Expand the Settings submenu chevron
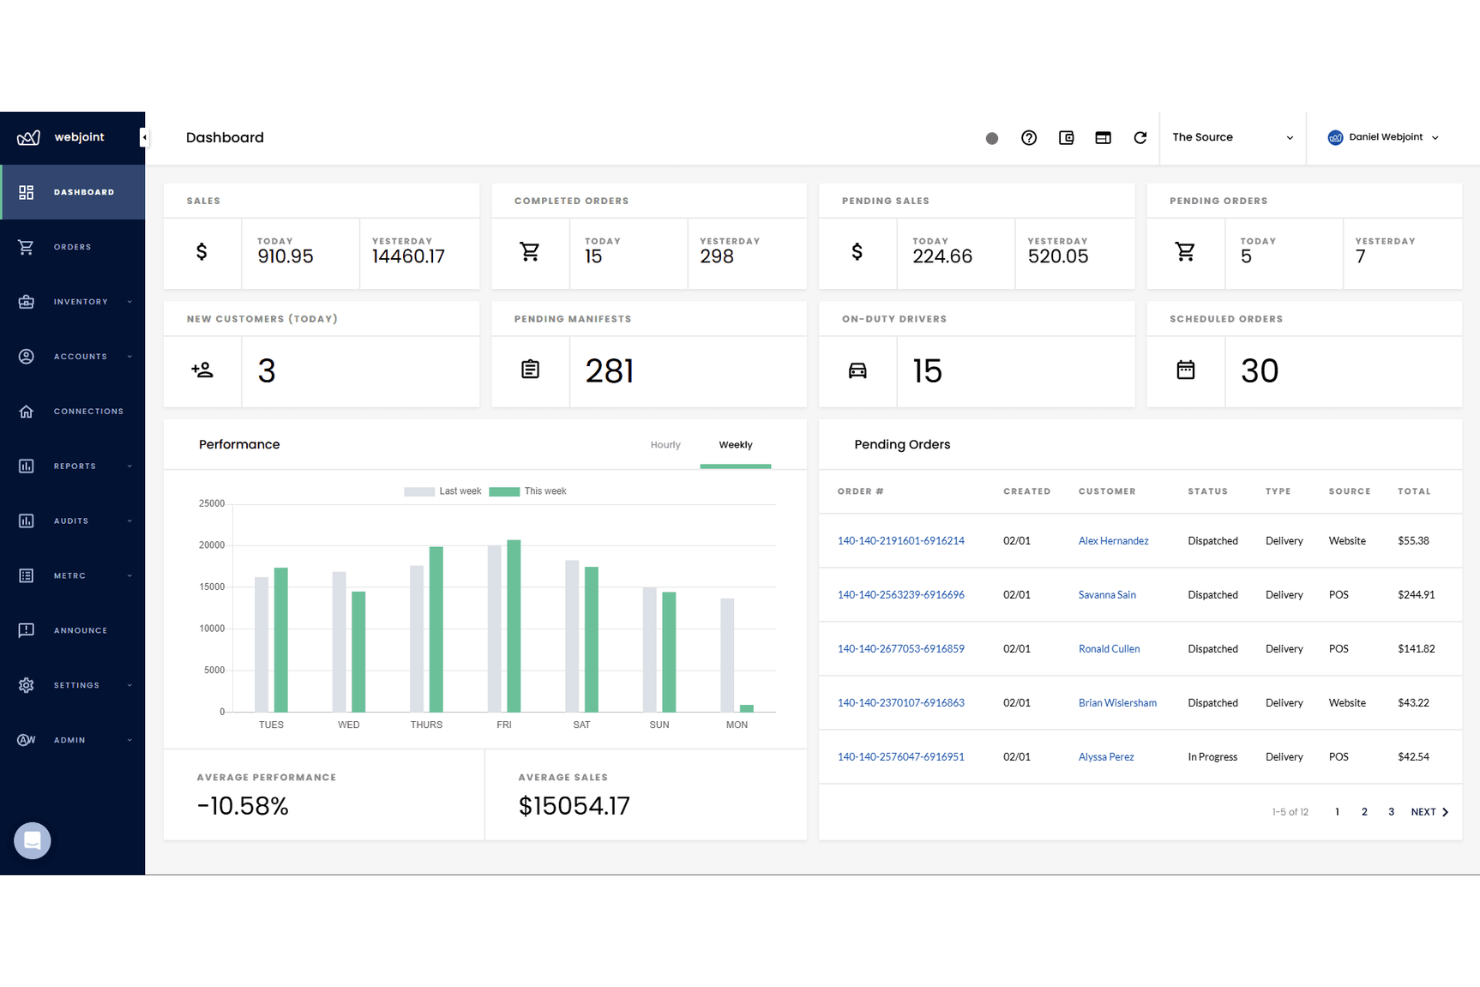The height and width of the screenshot is (987, 1480). click(x=130, y=686)
